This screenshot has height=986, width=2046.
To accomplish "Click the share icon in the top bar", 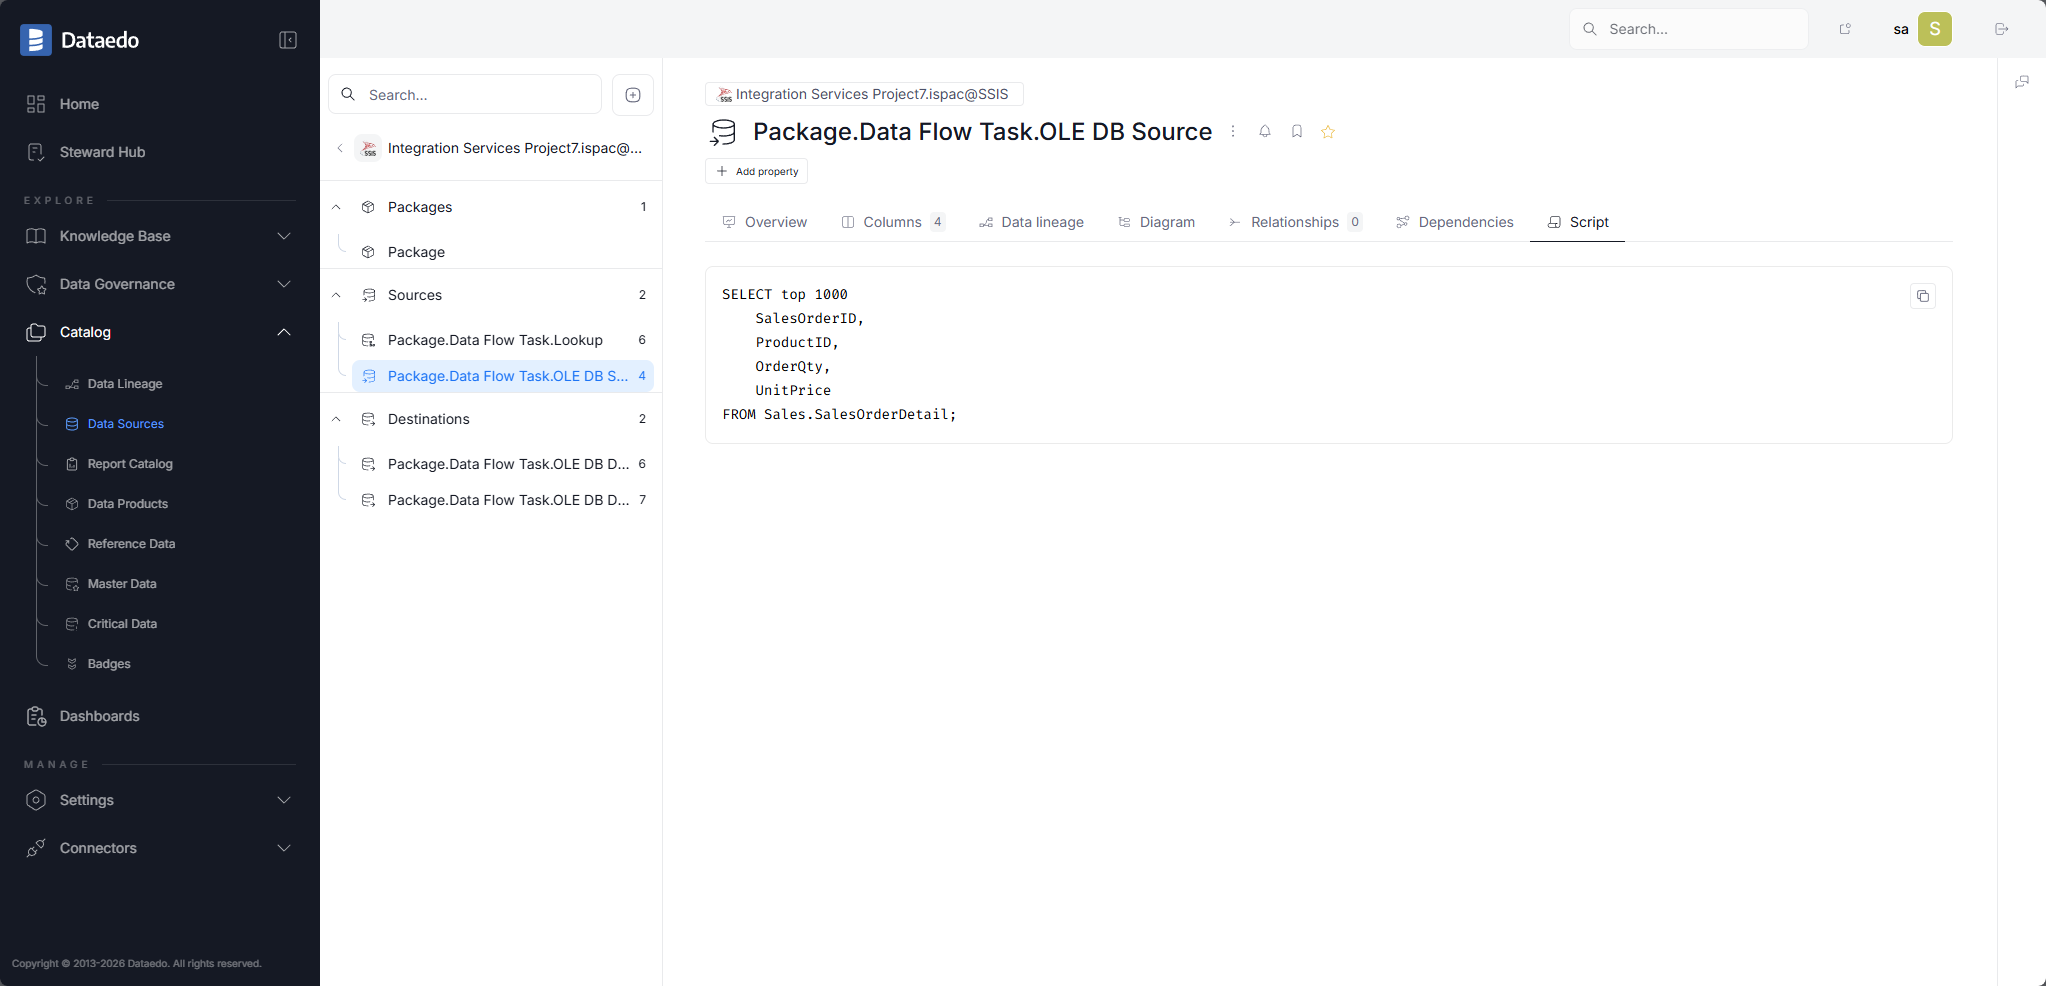I will (x=1843, y=29).
